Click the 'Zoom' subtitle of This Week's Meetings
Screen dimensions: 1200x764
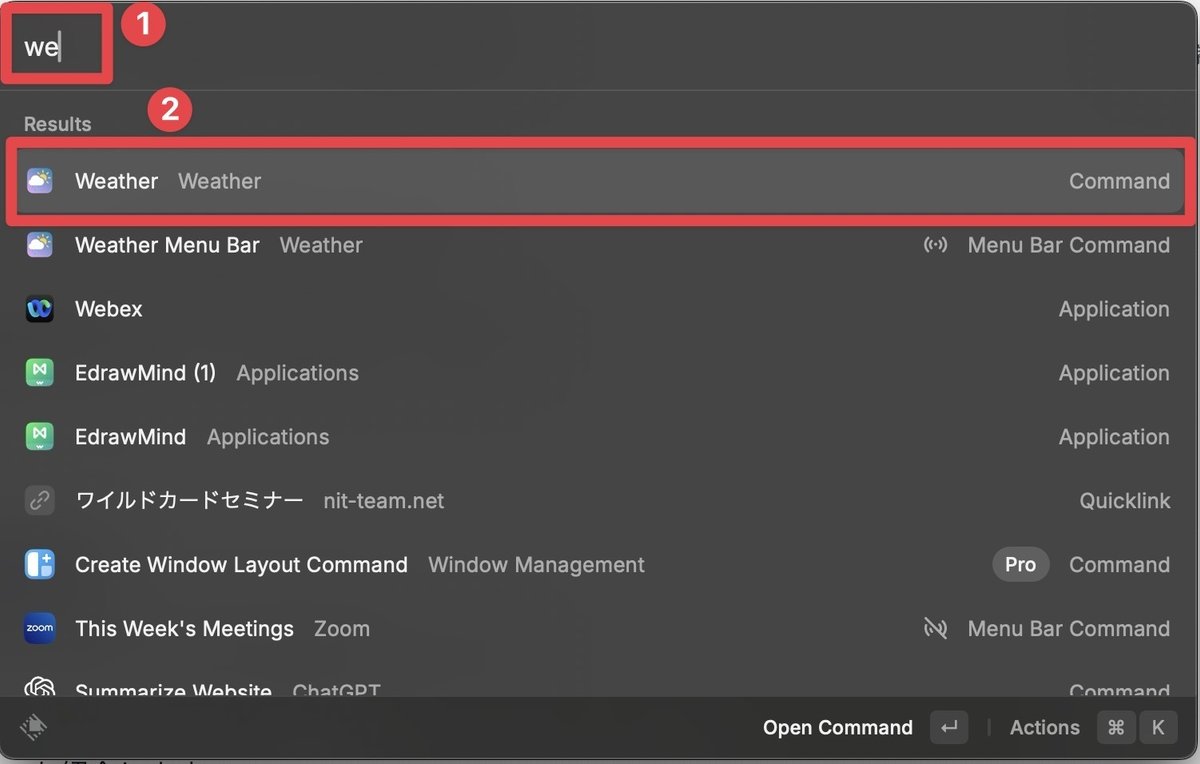[342, 629]
